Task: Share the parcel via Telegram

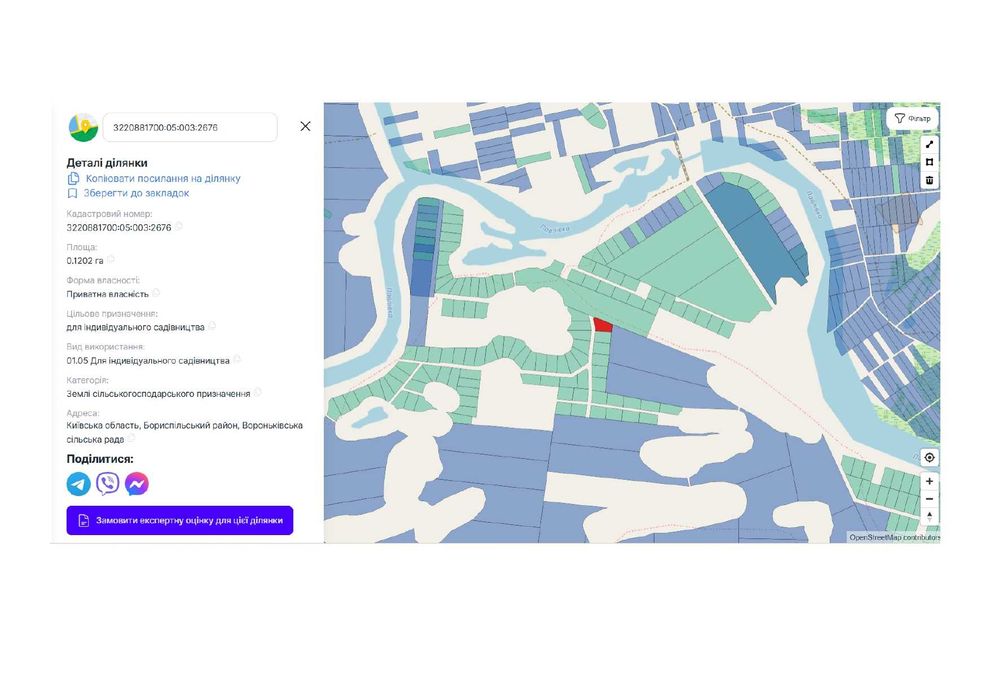Action: [x=79, y=484]
